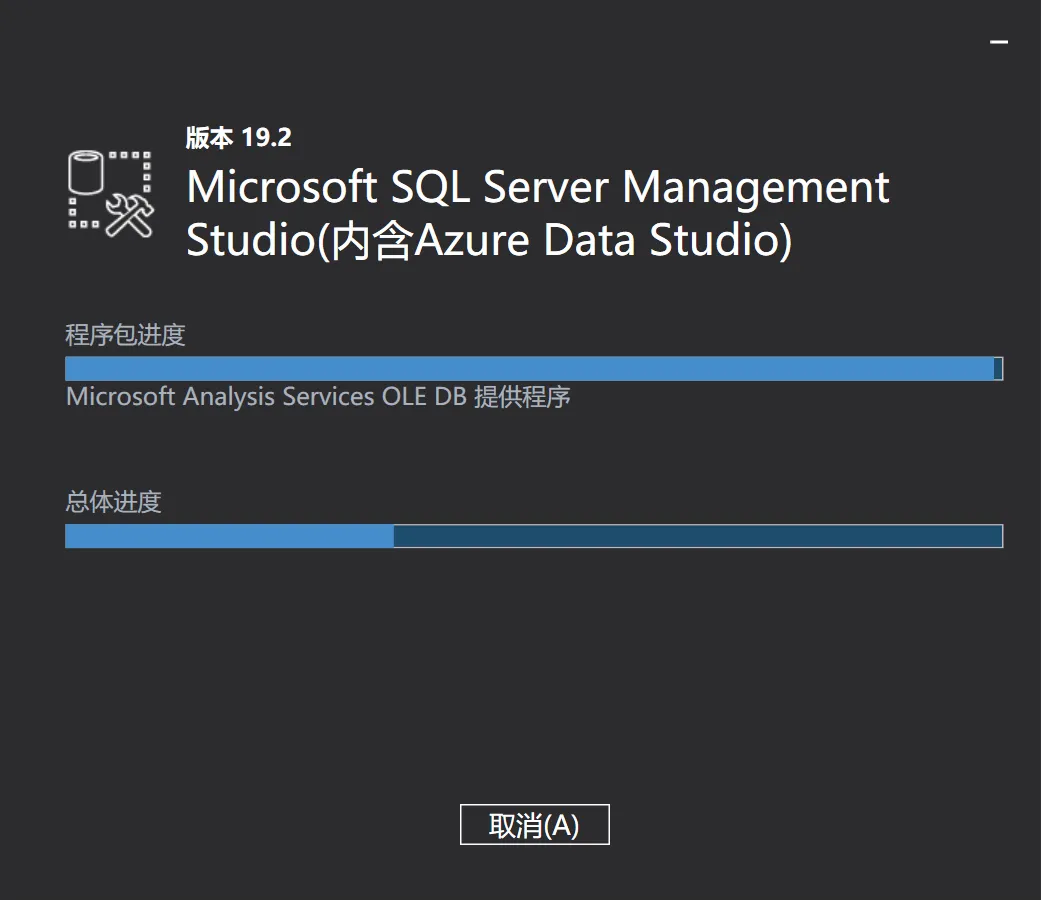Select the 版本 19.2 version label
This screenshot has width=1042, height=902.
coord(238,138)
